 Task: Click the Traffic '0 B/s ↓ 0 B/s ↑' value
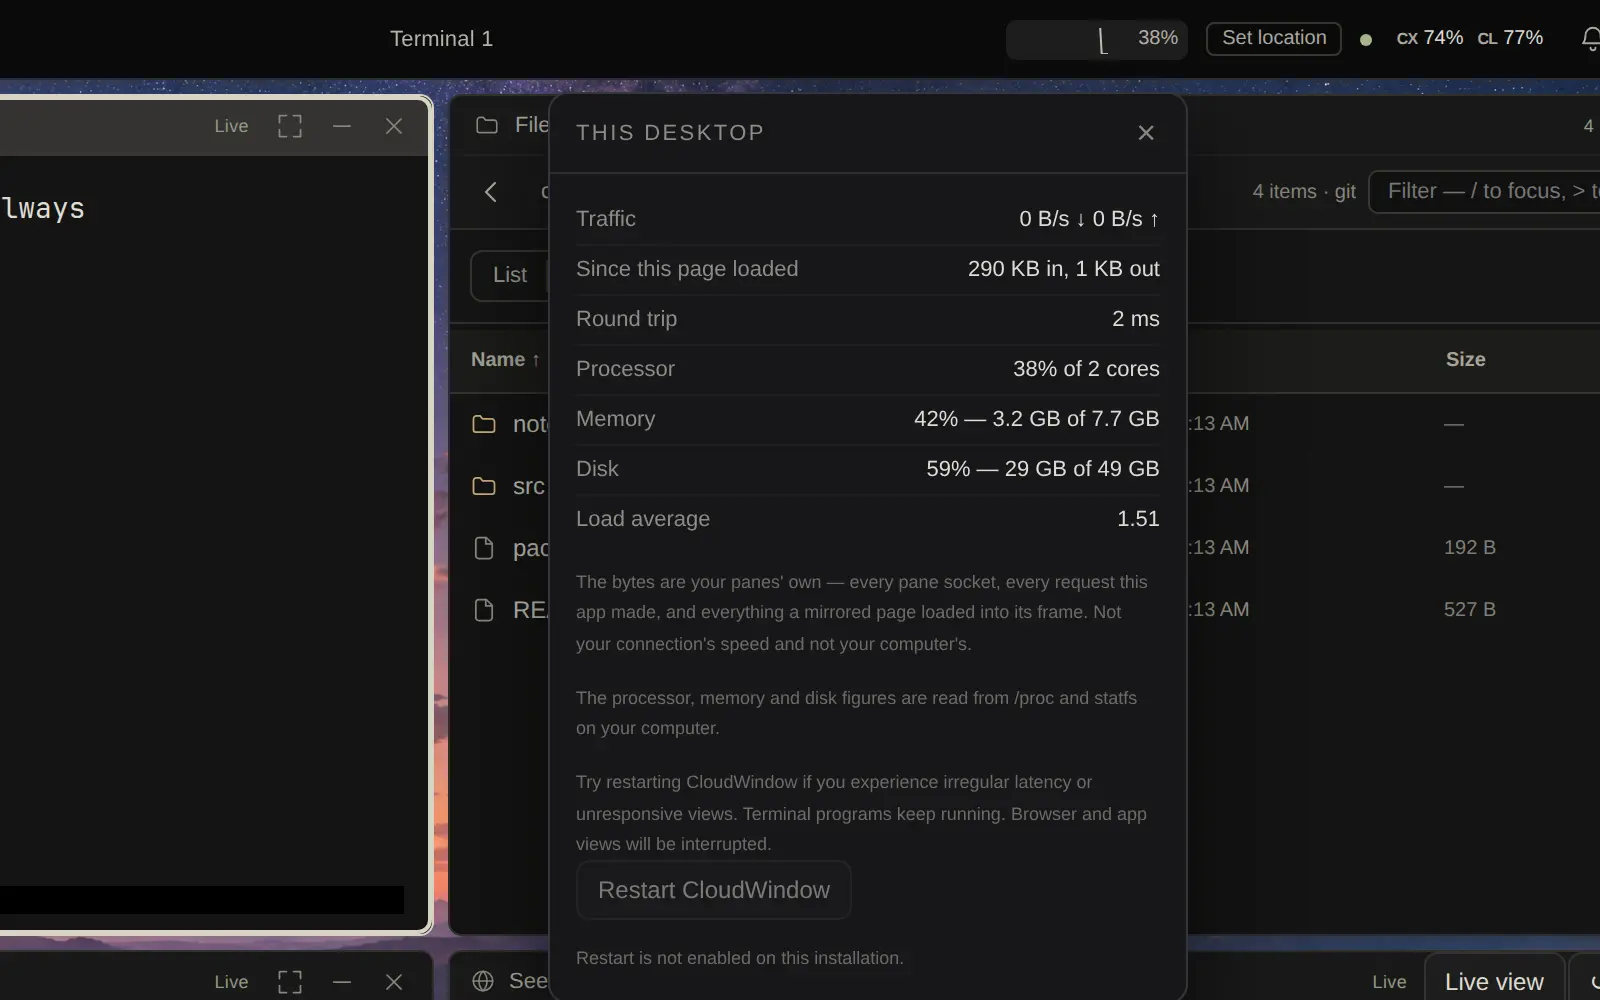point(1089,219)
